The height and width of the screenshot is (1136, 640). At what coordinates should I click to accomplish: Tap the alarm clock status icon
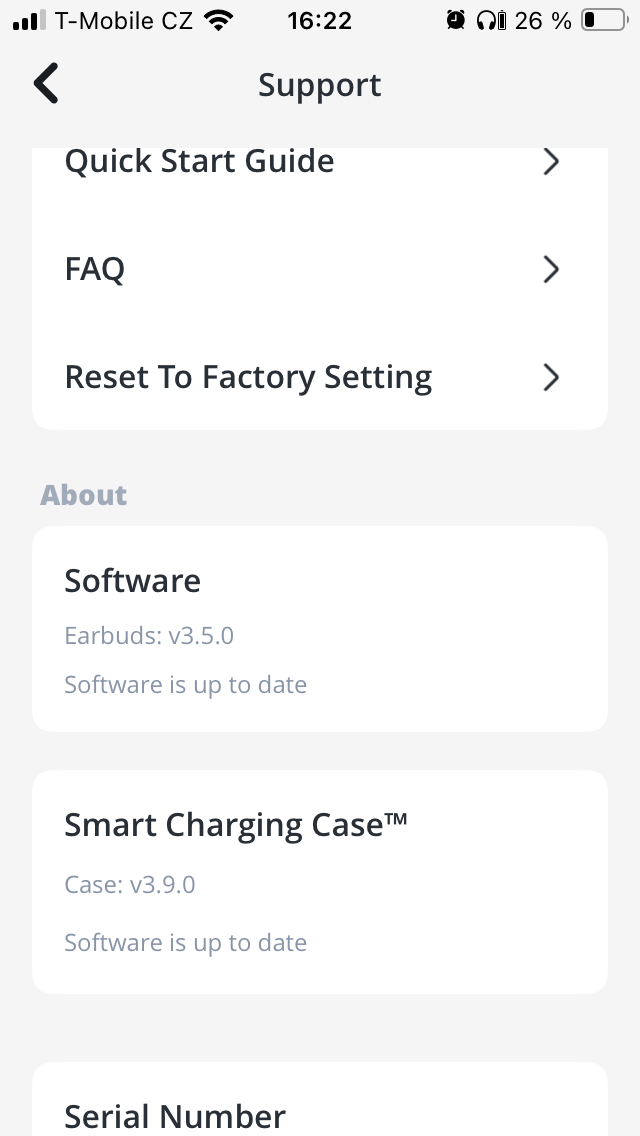click(456, 20)
